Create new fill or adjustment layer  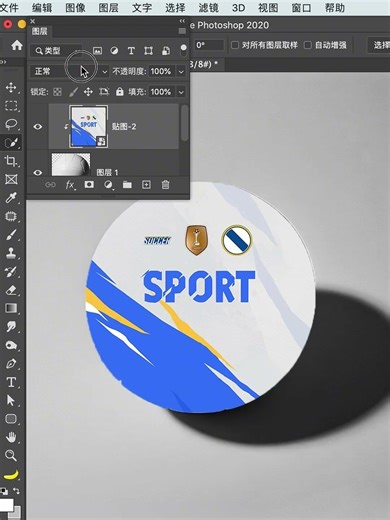coord(108,185)
